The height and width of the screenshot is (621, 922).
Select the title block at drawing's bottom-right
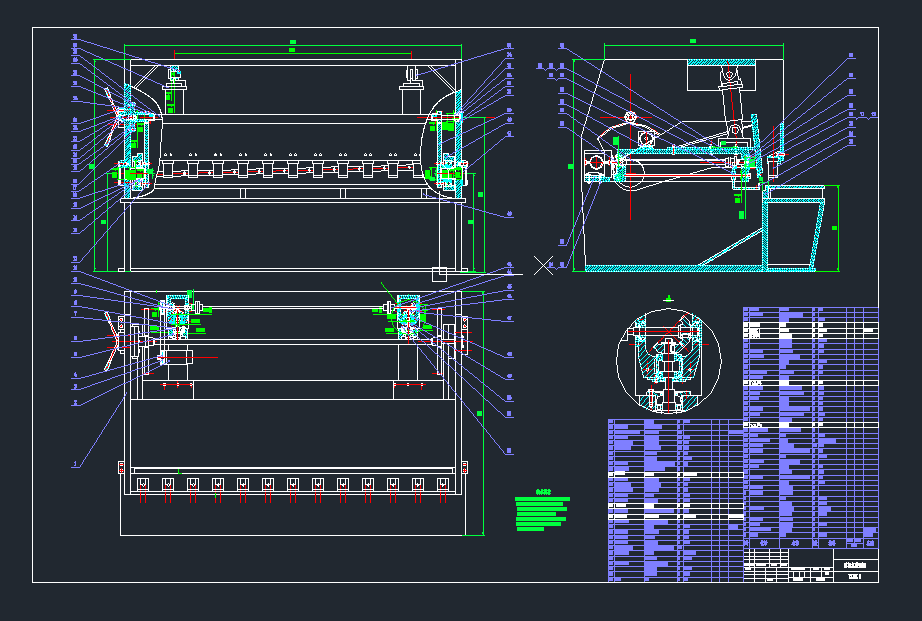[x=810, y=565]
